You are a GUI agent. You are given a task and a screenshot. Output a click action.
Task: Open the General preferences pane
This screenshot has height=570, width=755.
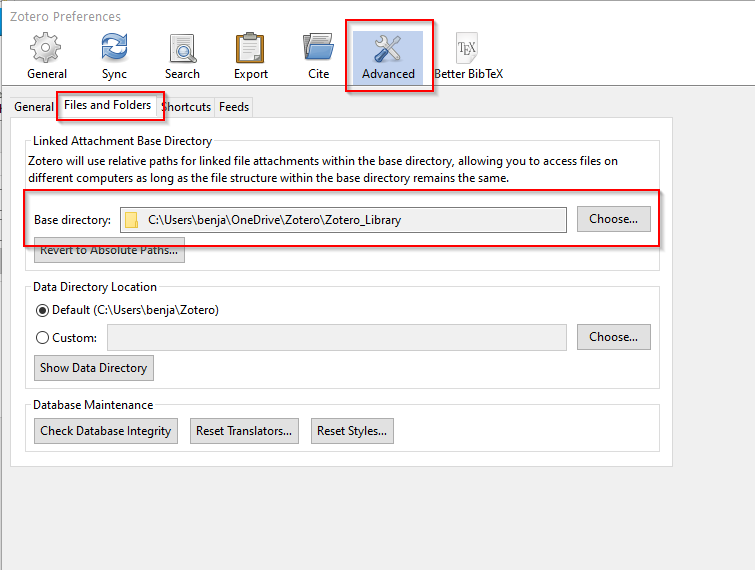point(46,57)
